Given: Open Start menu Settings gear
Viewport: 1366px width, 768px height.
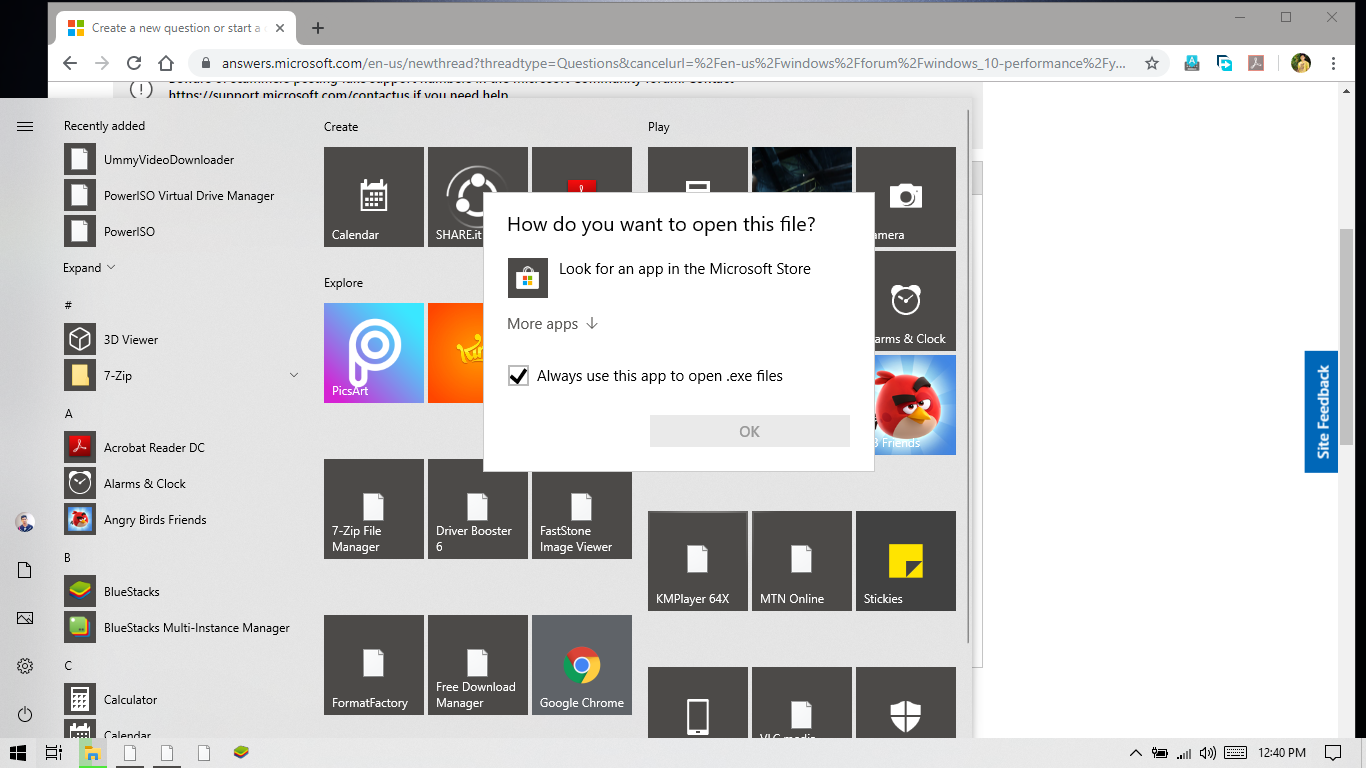Looking at the screenshot, I should coord(25,666).
